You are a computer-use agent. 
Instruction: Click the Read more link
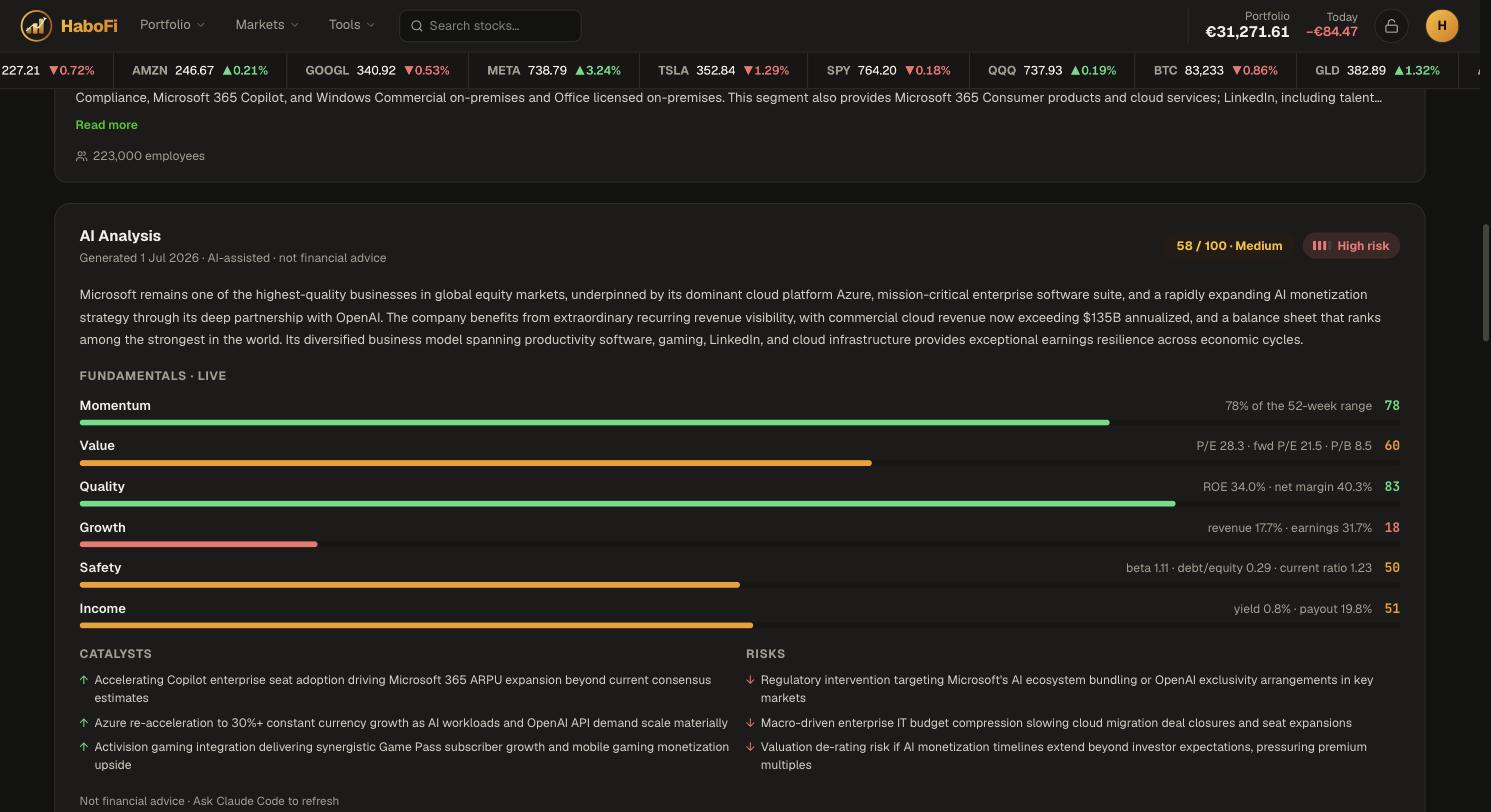[x=106, y=125]
